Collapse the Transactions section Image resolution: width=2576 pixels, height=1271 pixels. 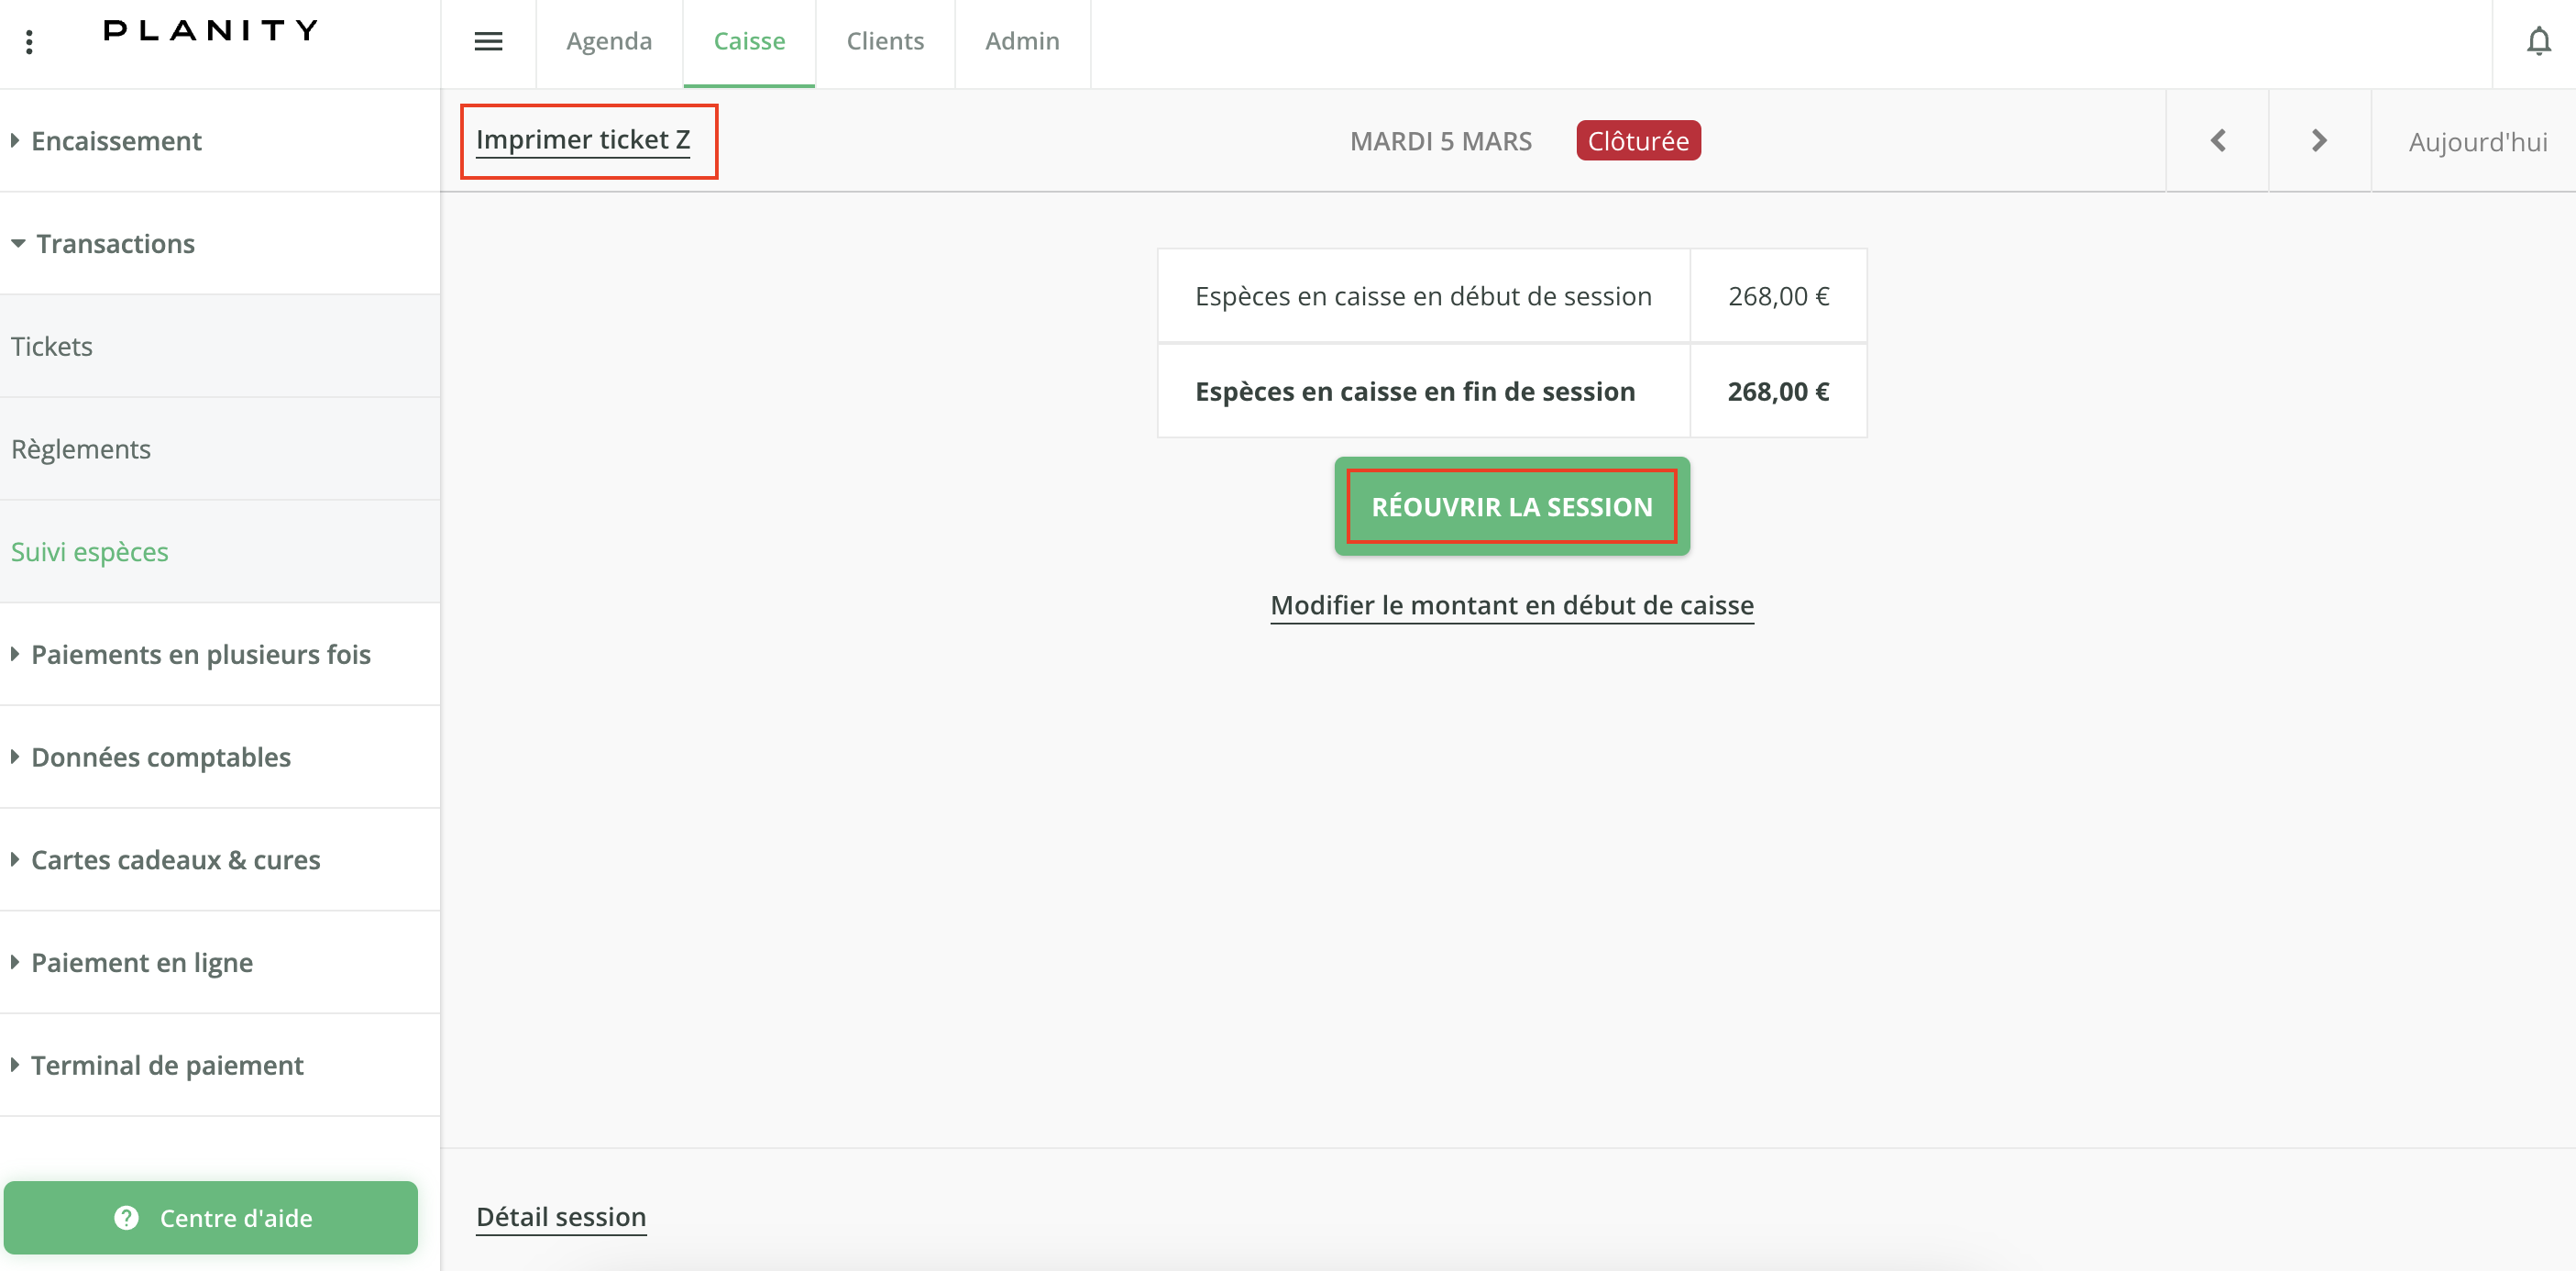click(115, 244)
